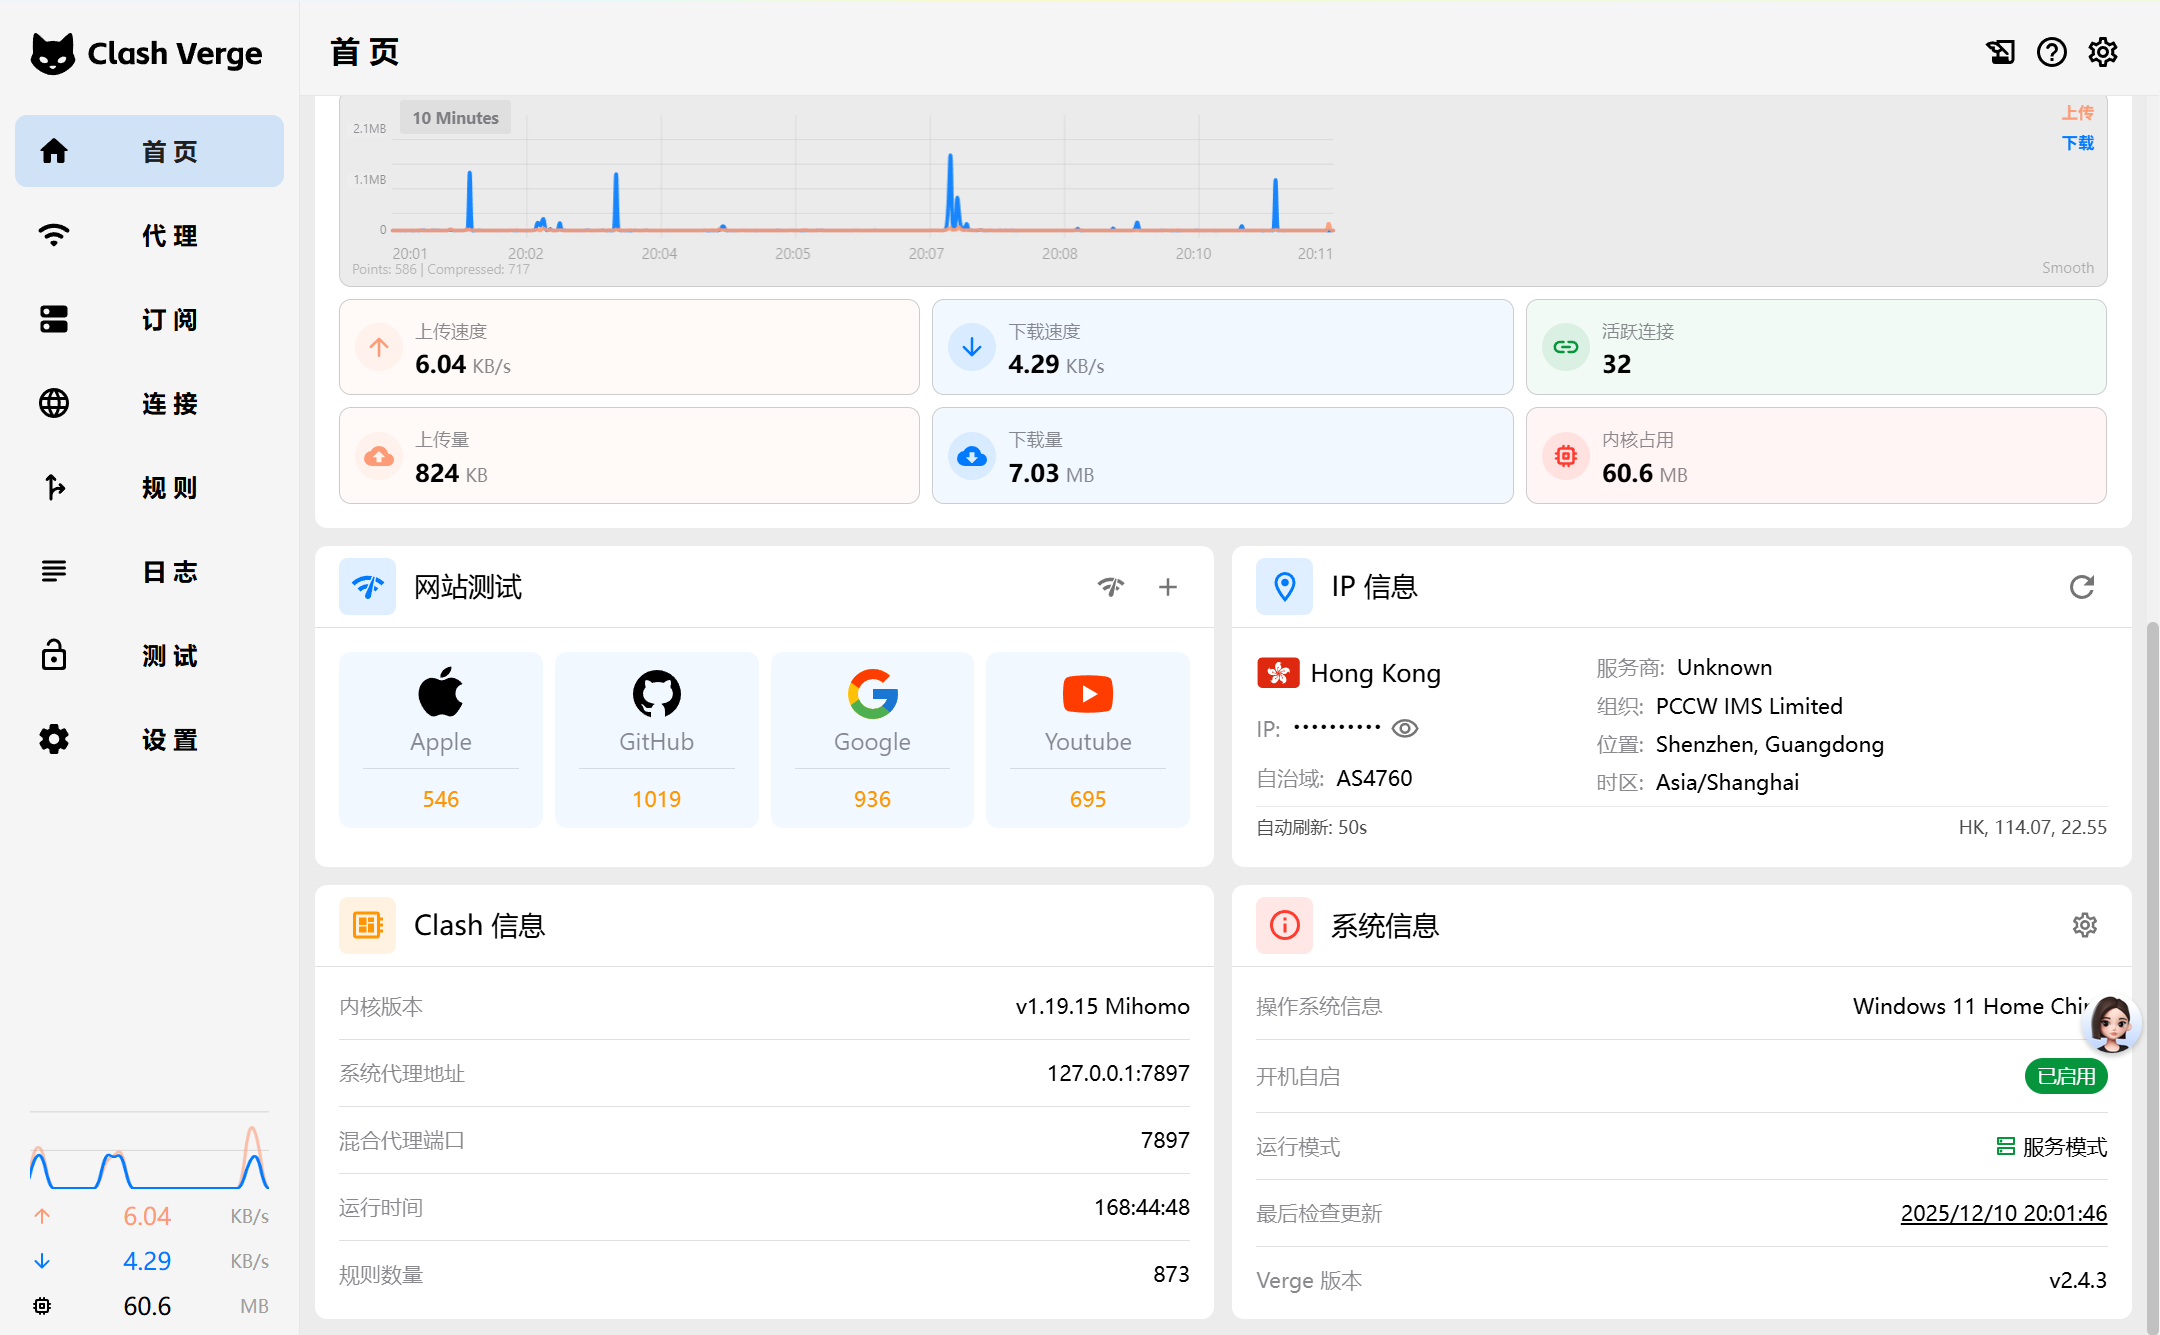The height and width of the screenshot is (1335, 2160).
Task: Open 系统信息 panel settings gear
Action: 2084,925
